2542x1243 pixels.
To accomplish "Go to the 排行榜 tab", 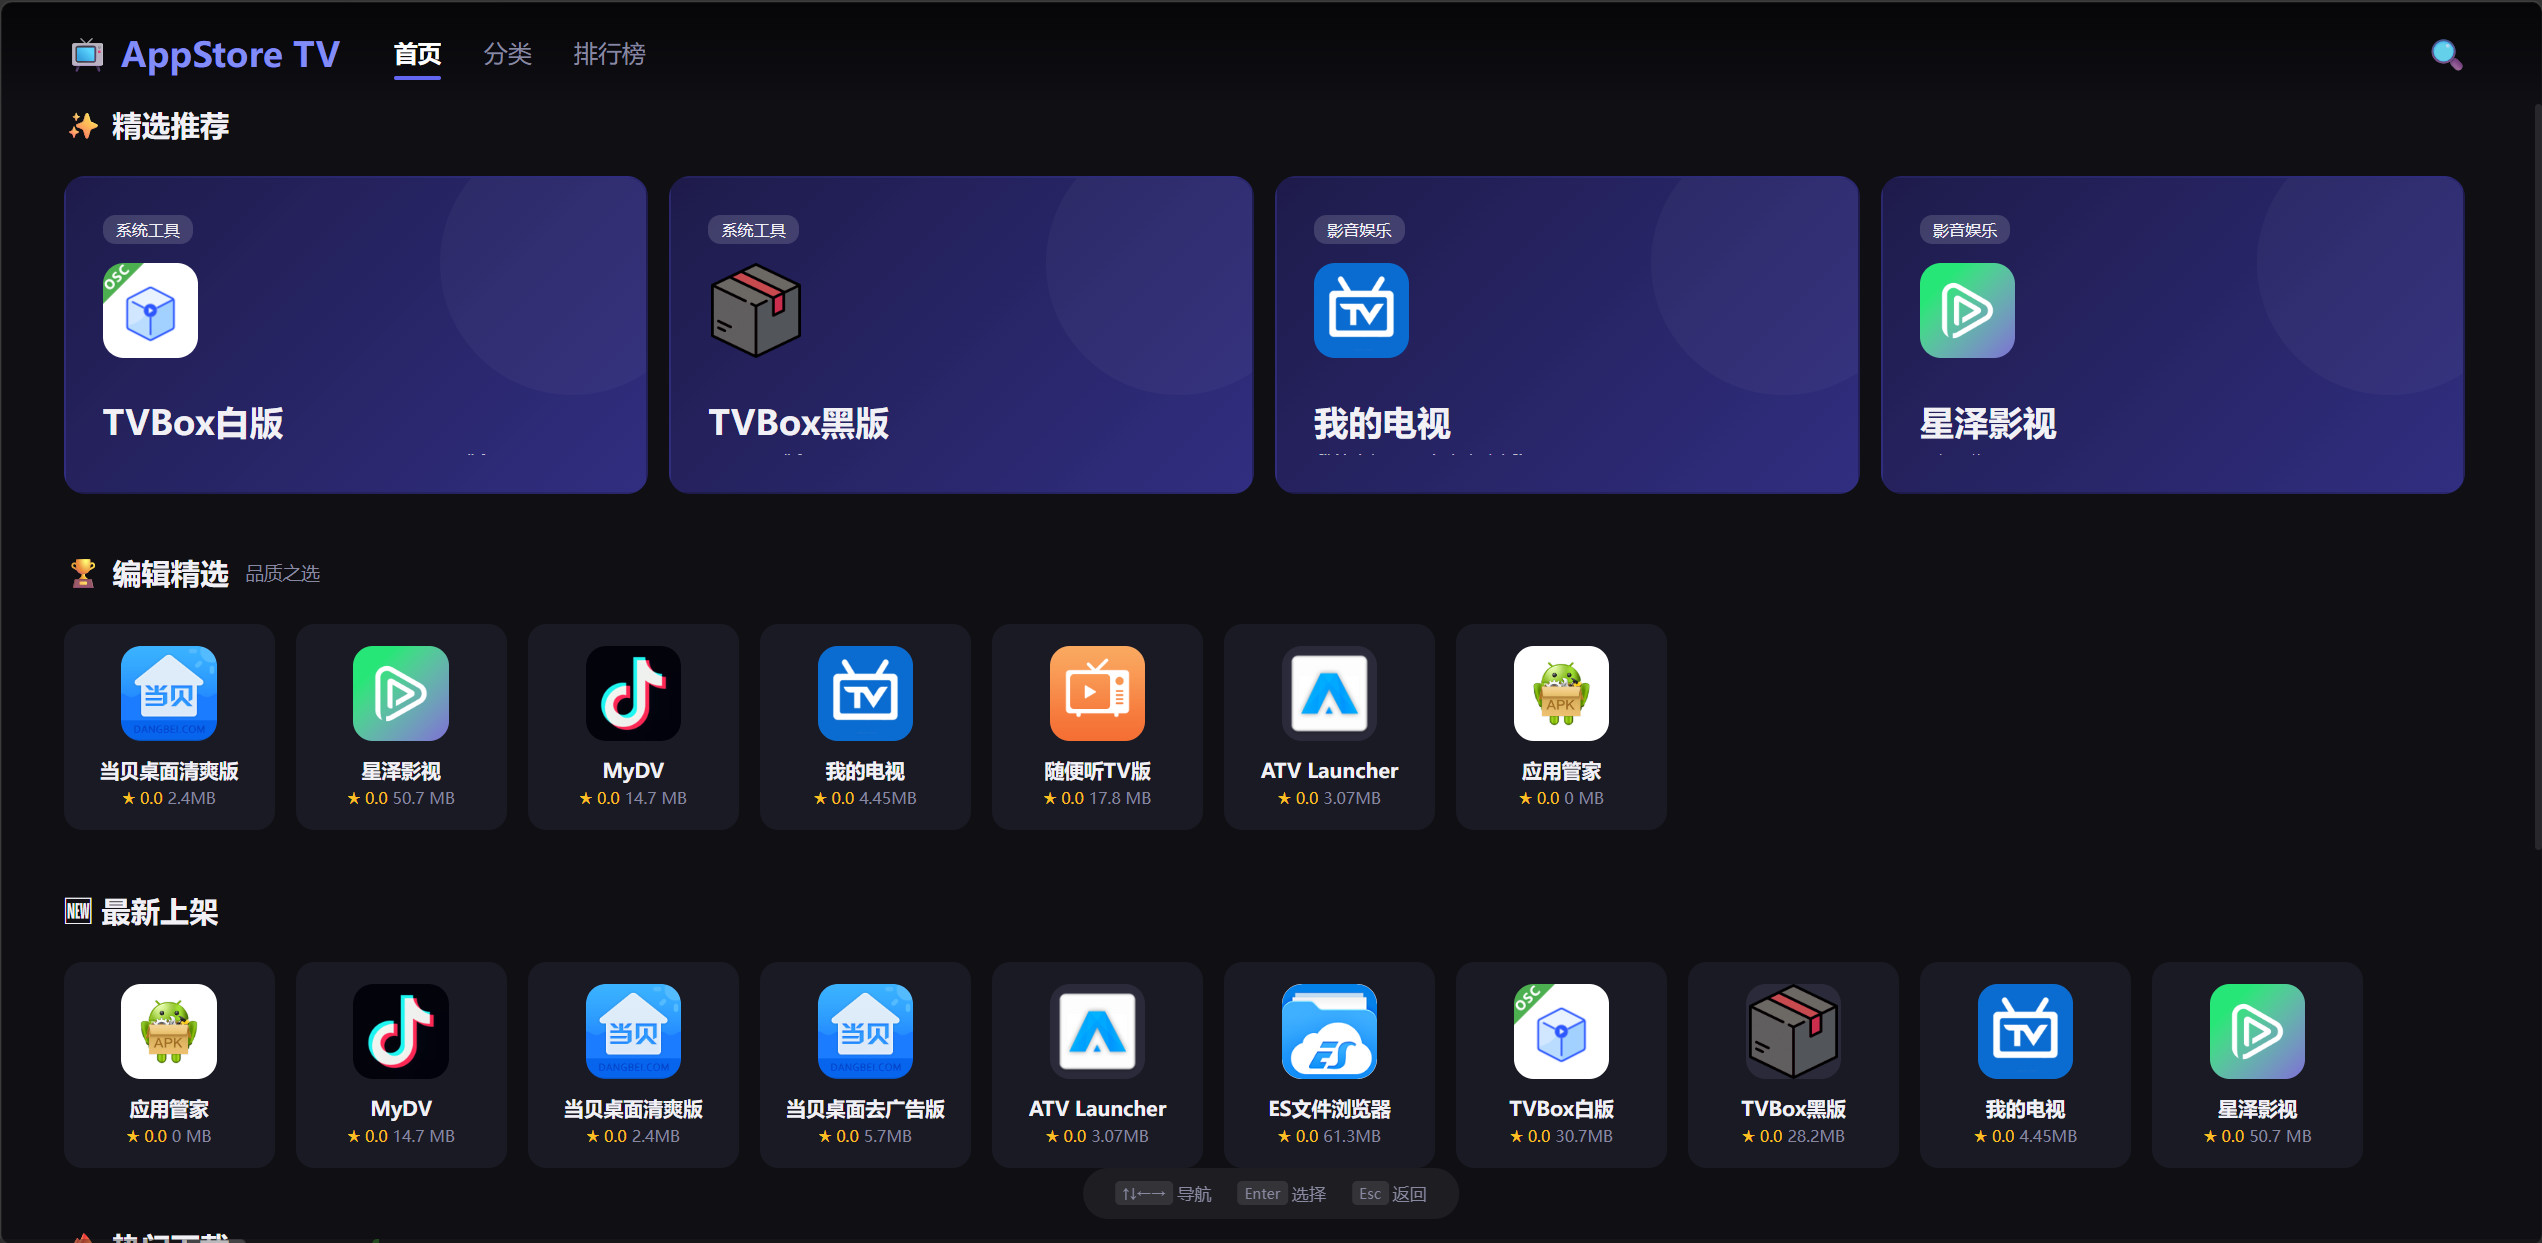I will point(609,54).
